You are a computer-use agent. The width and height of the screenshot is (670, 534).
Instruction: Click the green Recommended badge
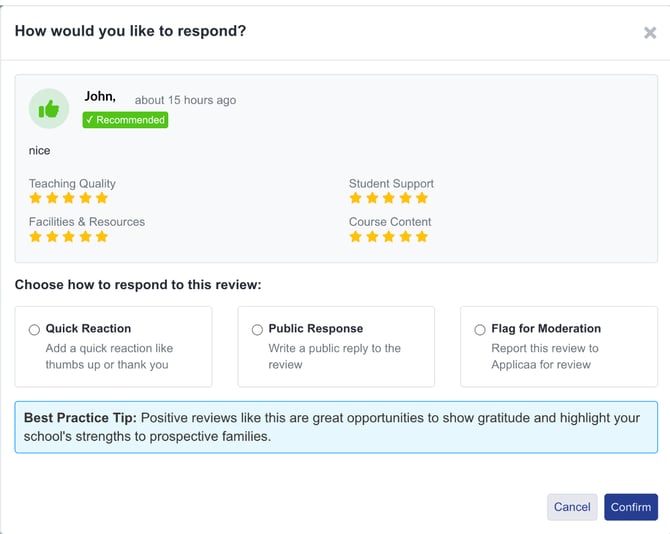pyautogui.click(x=125, y=120)
